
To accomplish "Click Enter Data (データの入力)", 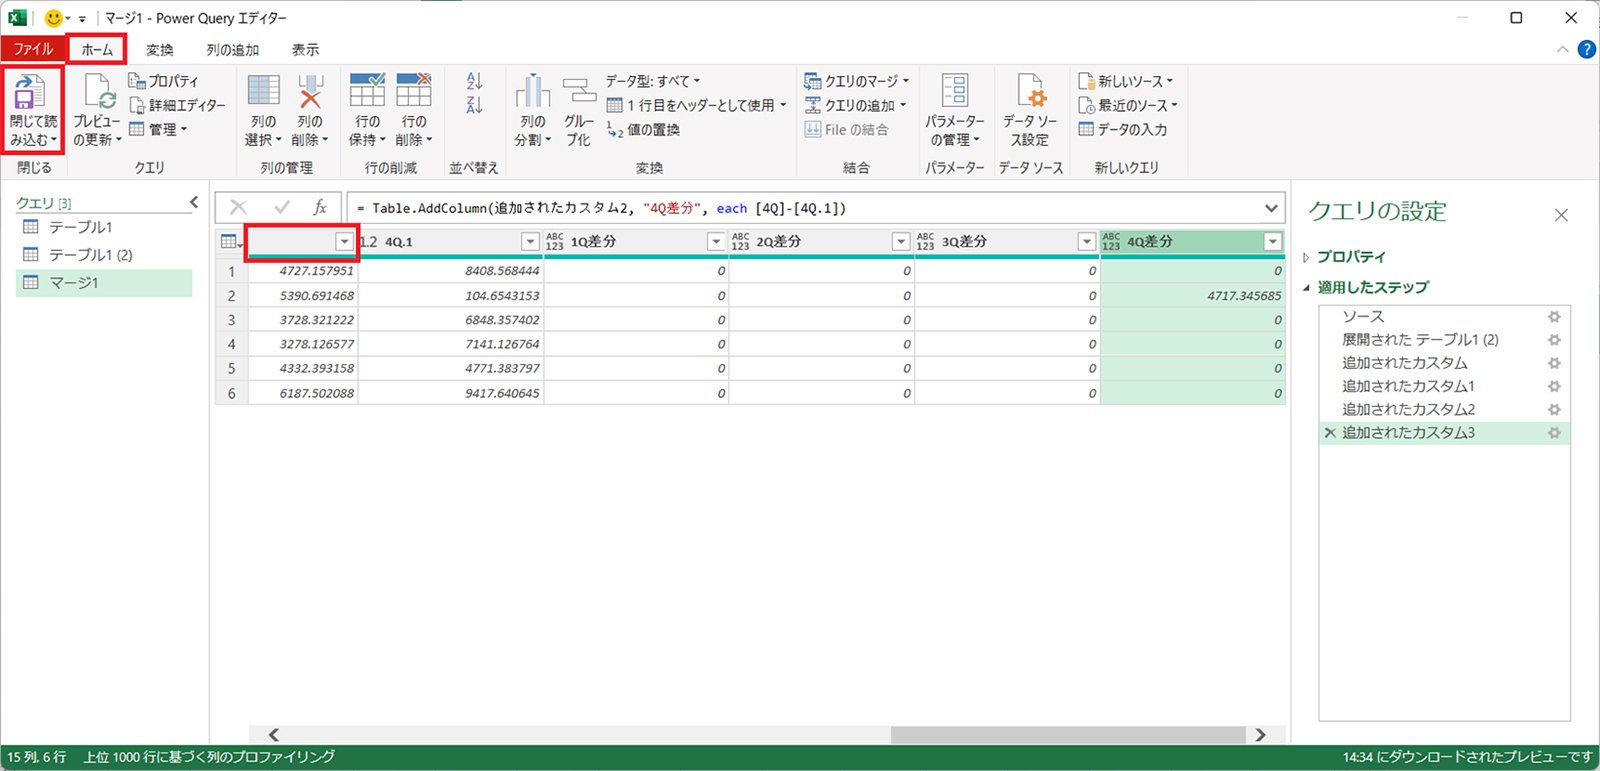I will point(1122,129).
